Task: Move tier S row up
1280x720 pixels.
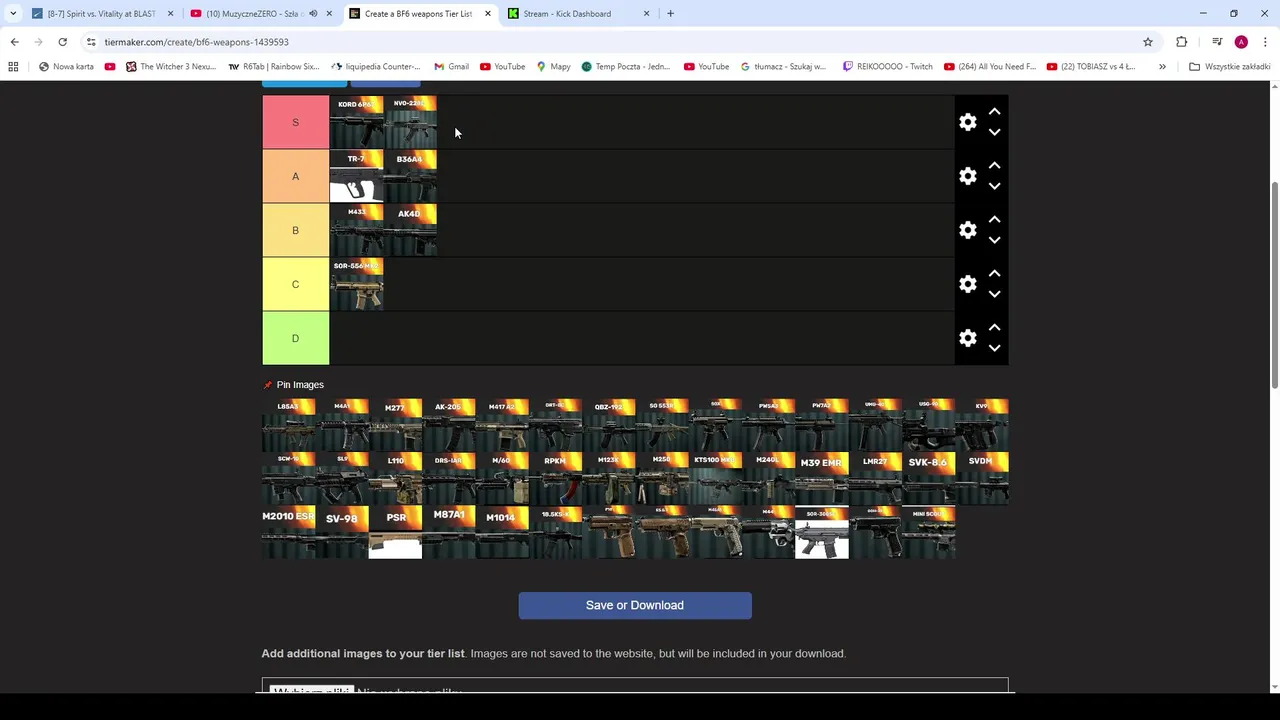Action: click(994, 112)
